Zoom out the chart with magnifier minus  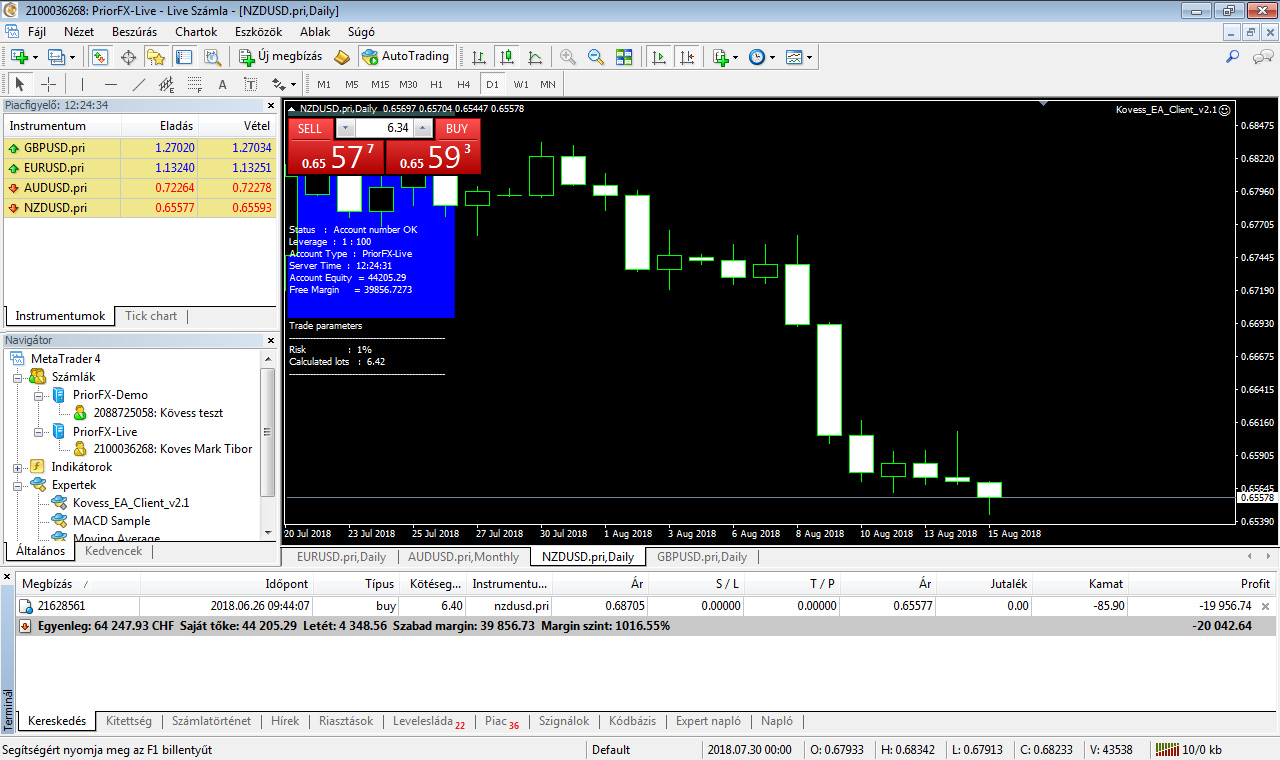click(x=596, y=57)
